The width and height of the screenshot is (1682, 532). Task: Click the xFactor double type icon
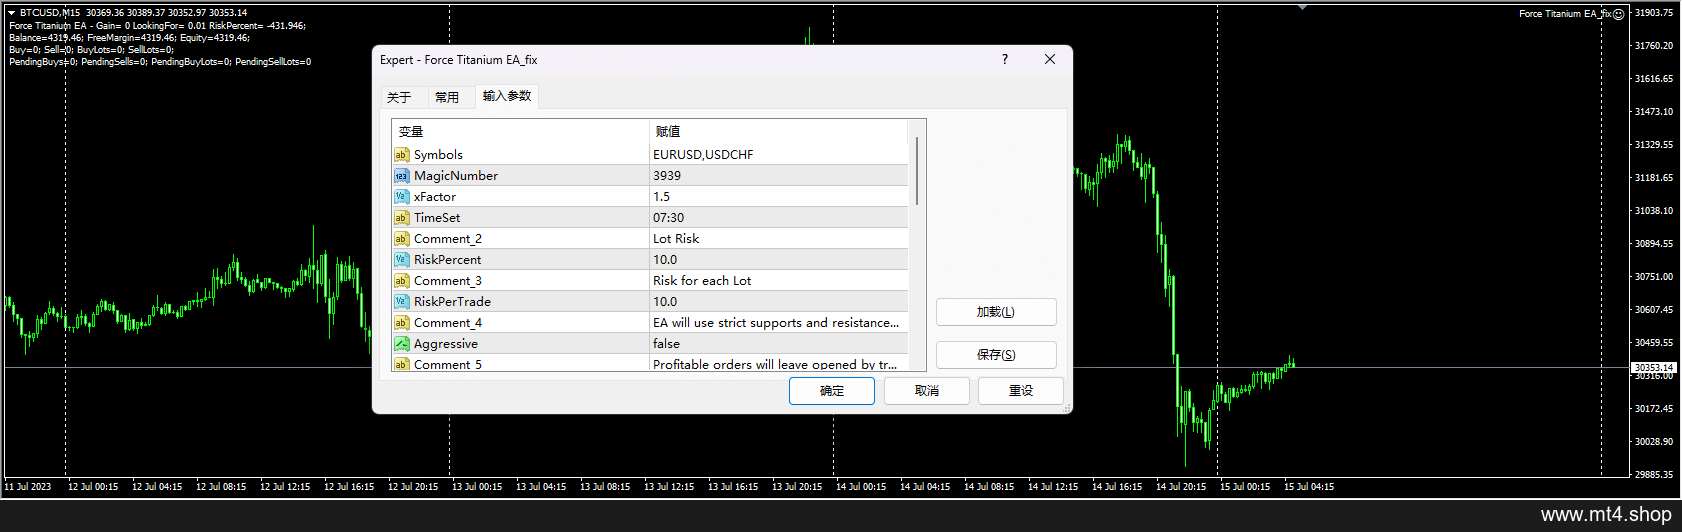coord(401,197)
